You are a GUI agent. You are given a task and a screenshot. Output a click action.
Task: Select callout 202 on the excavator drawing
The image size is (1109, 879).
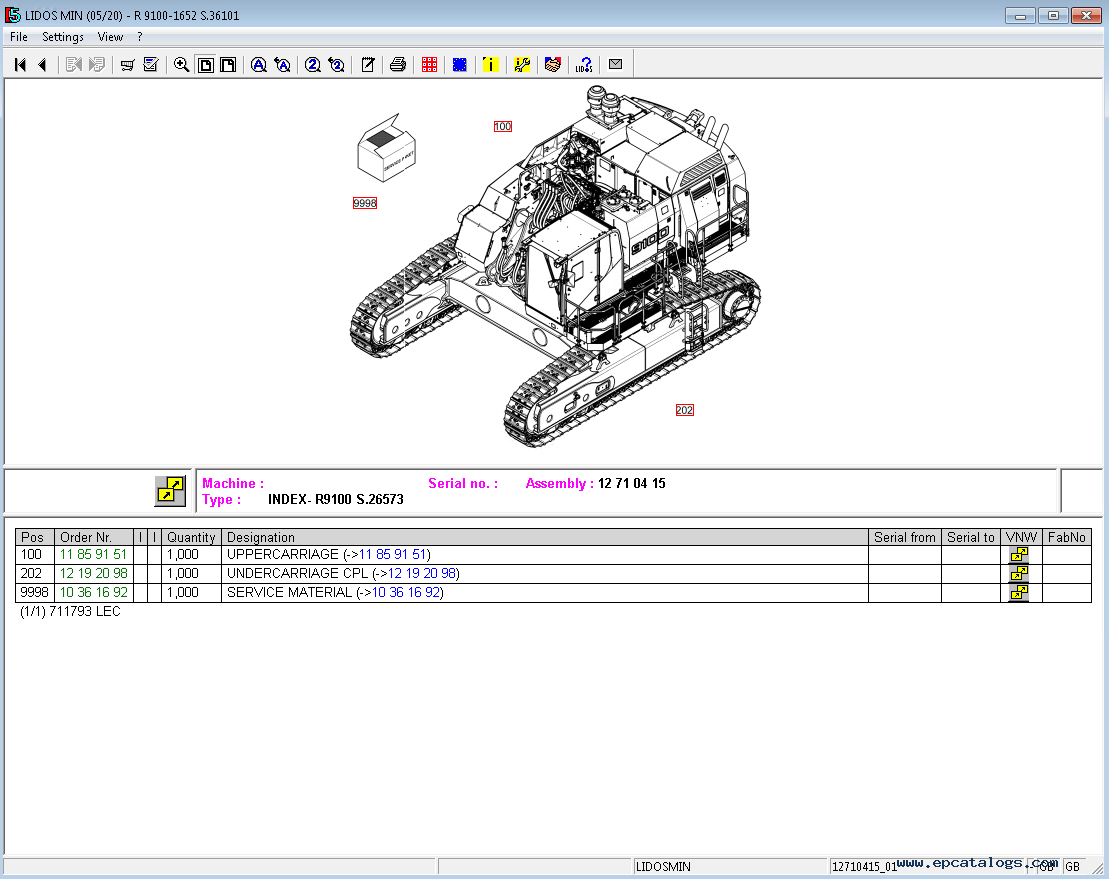click(x=684, y=410)
